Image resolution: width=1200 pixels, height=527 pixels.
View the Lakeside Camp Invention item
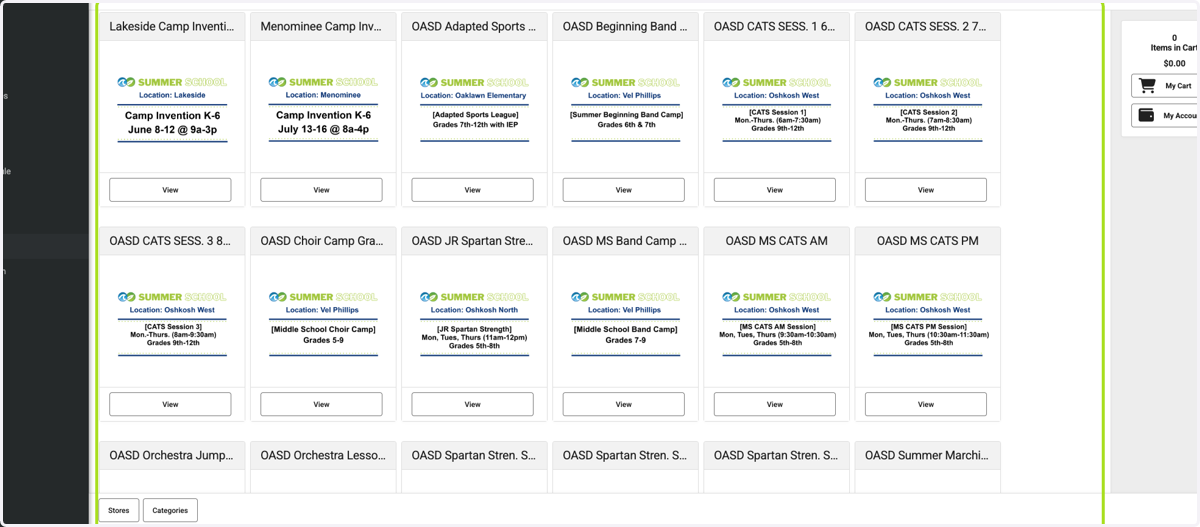(x=170, y=190)
